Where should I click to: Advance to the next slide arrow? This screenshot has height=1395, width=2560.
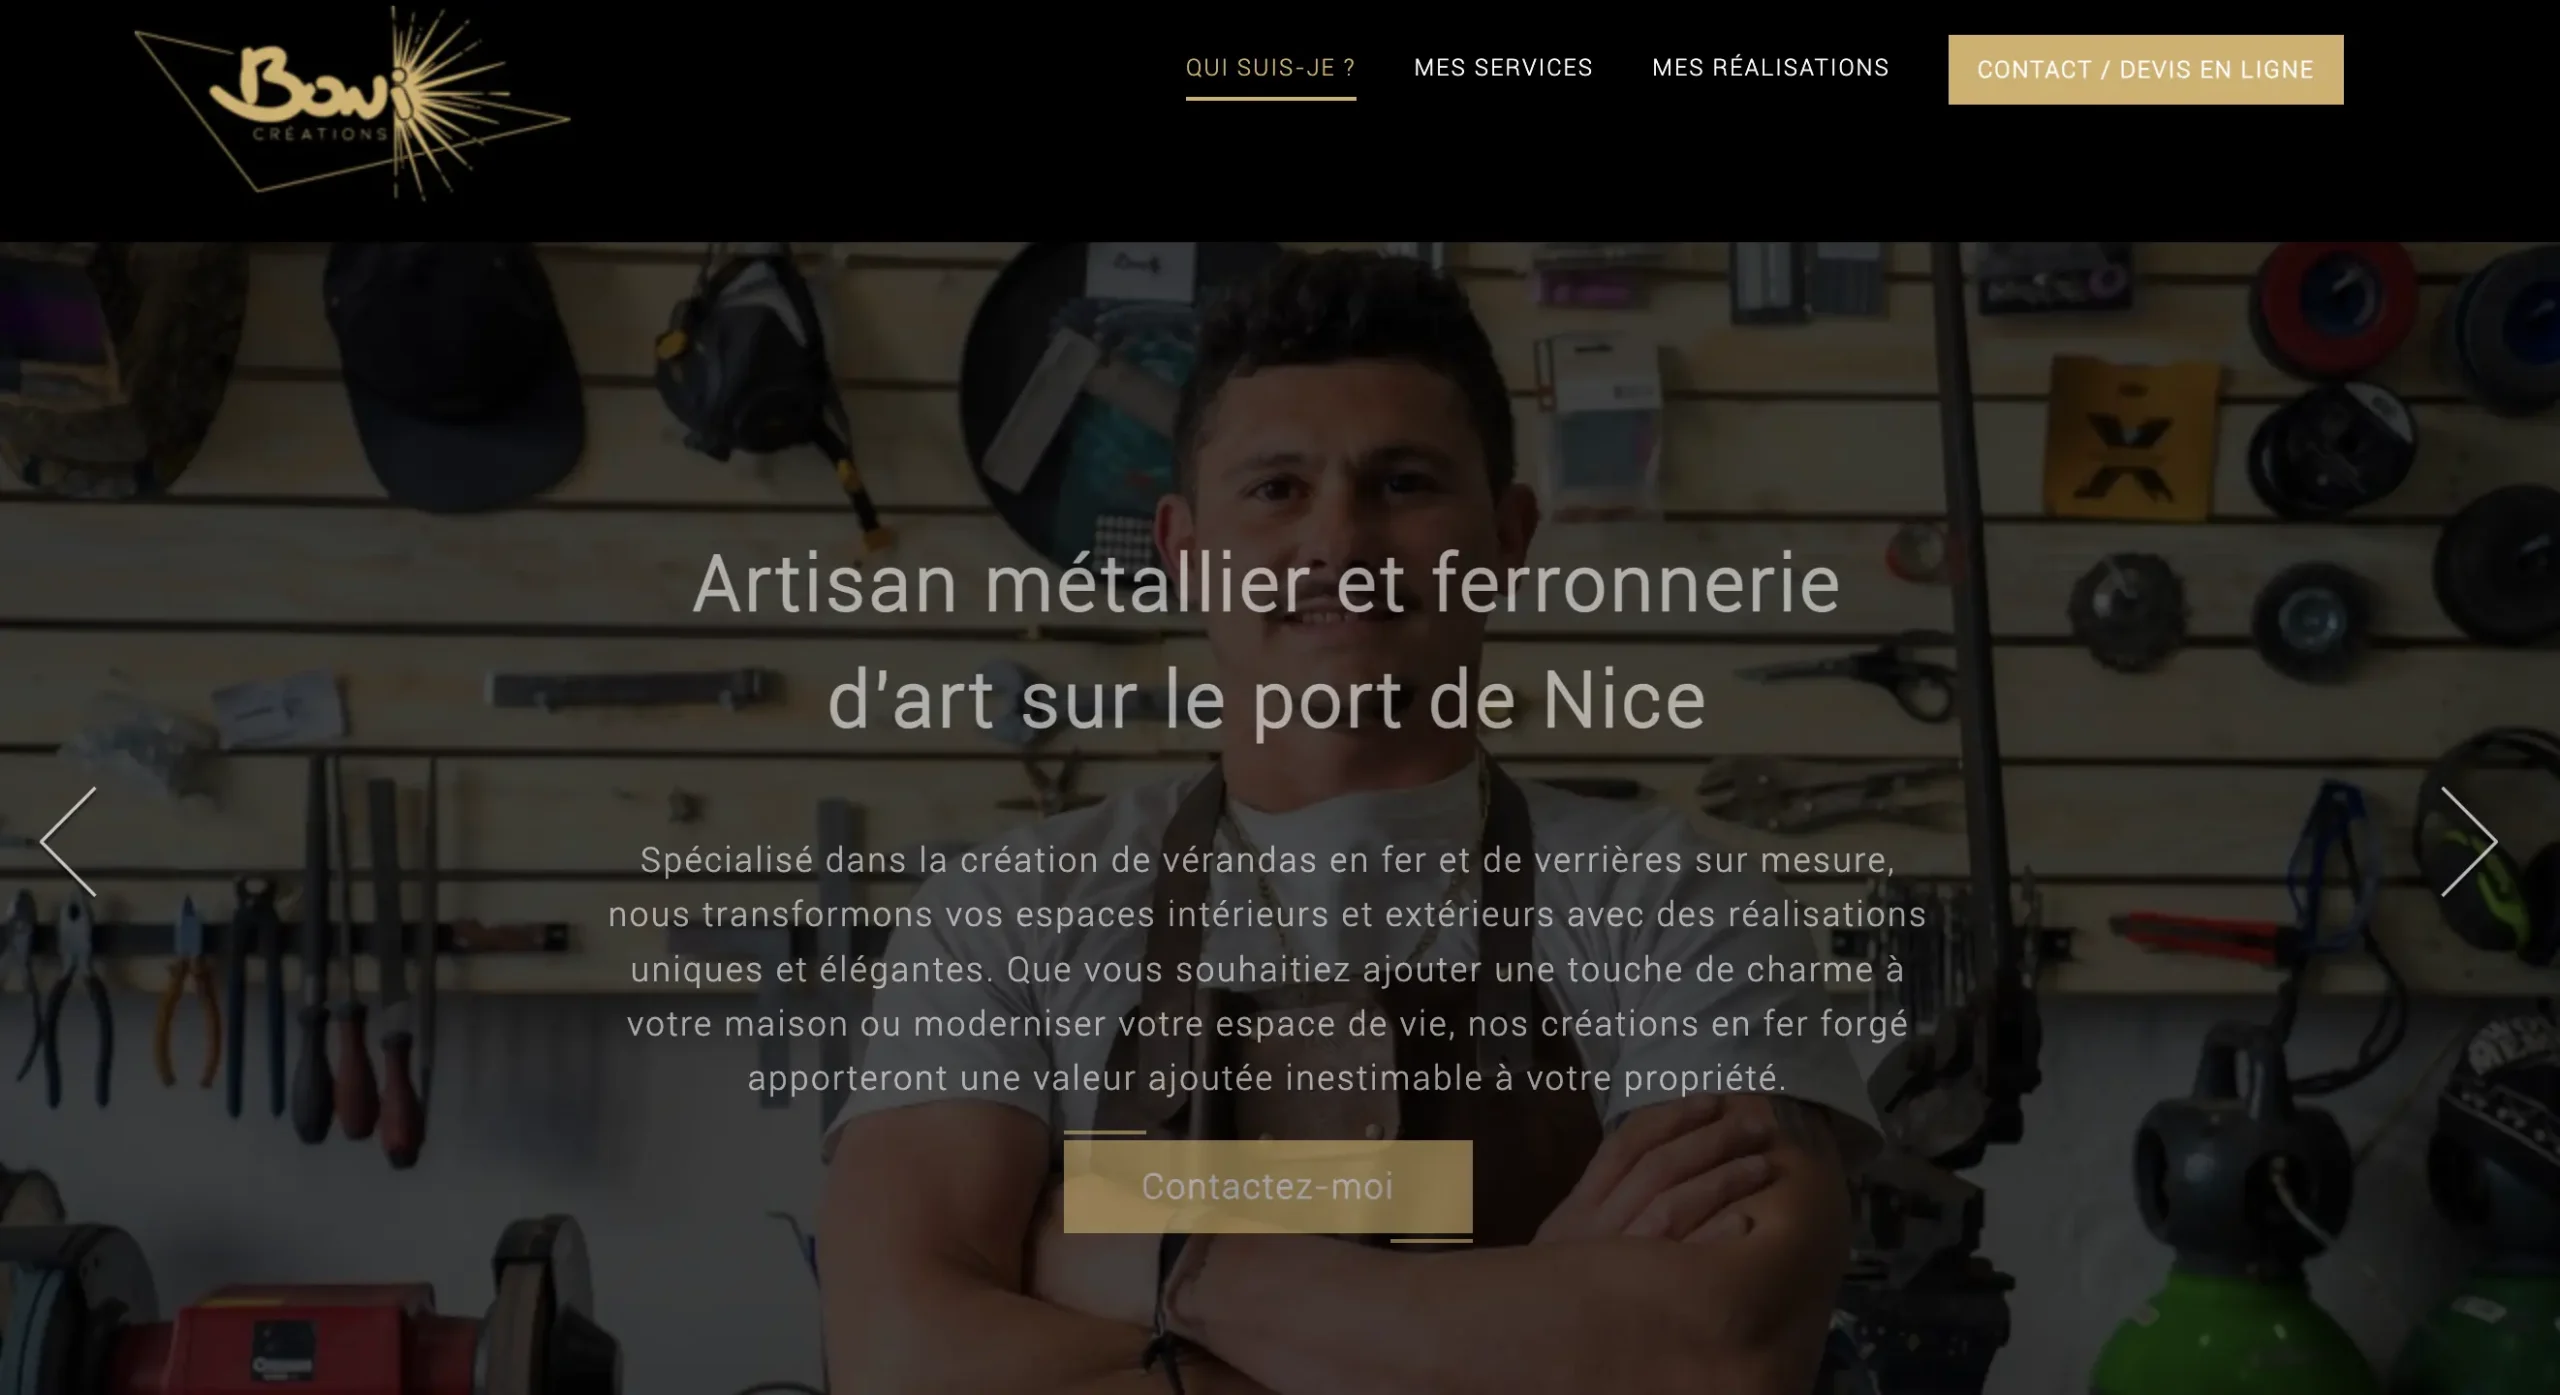pyautogui.click(x=2469, y=841)
